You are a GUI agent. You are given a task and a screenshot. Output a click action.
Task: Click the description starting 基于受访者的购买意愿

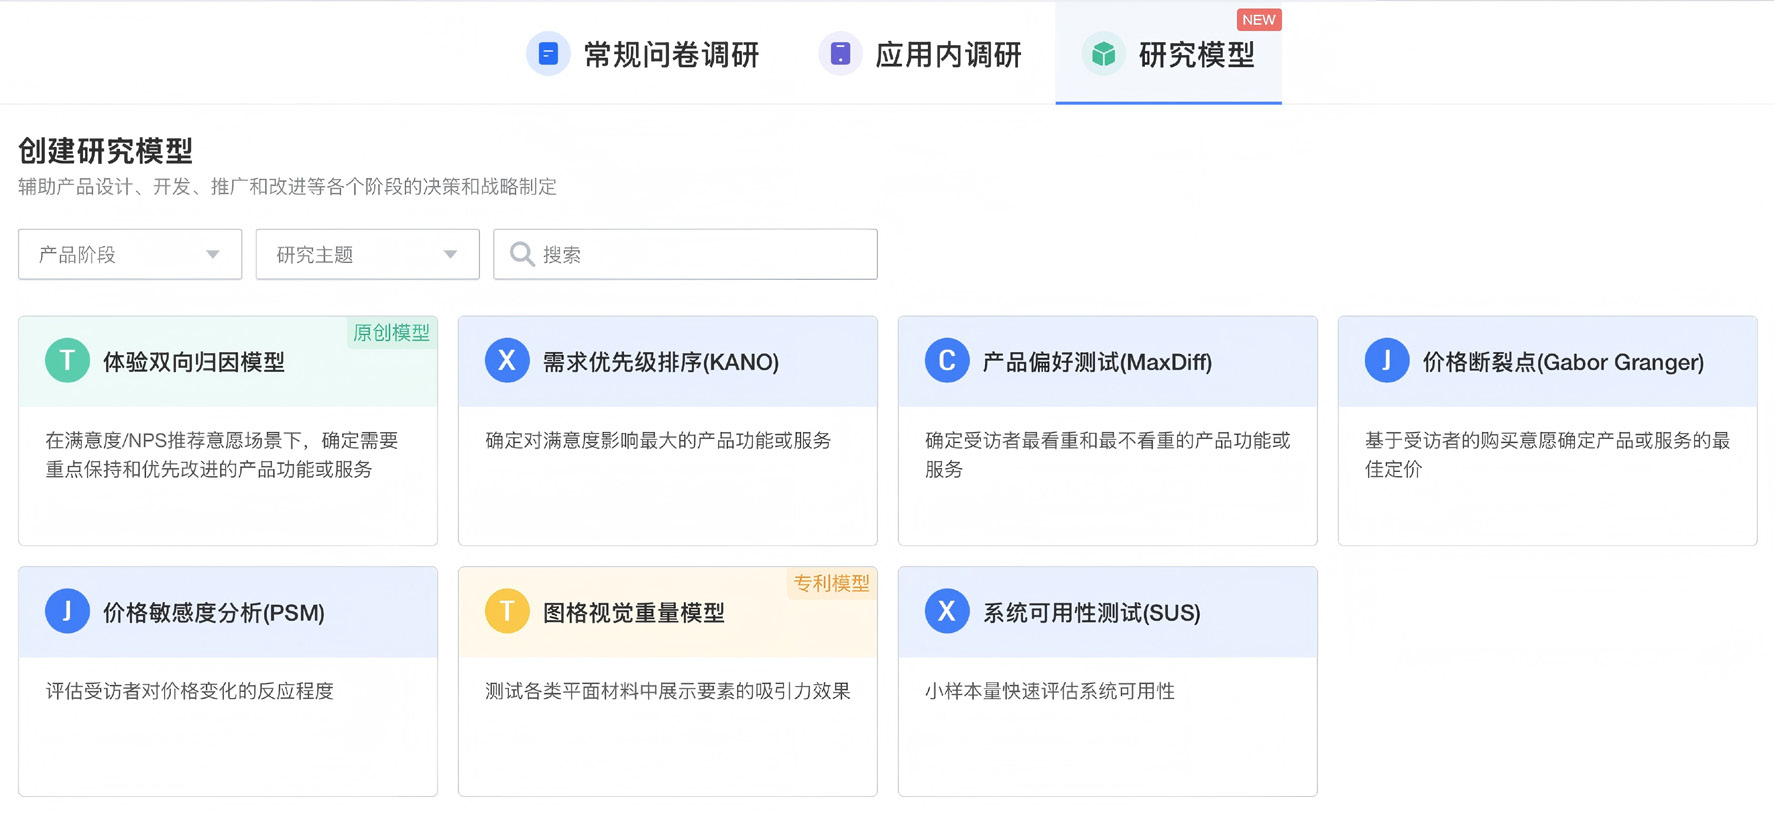(1548, 455)
